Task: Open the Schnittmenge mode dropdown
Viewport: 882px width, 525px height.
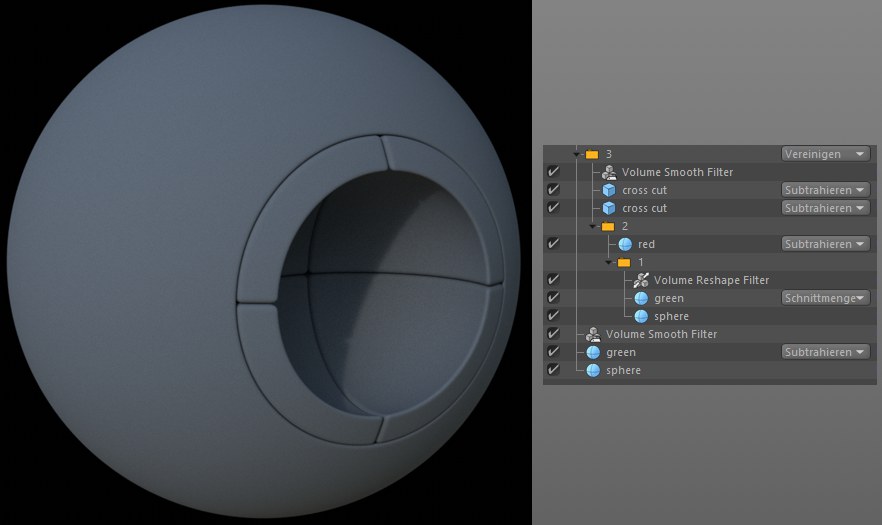Action: tap(825, 298)
